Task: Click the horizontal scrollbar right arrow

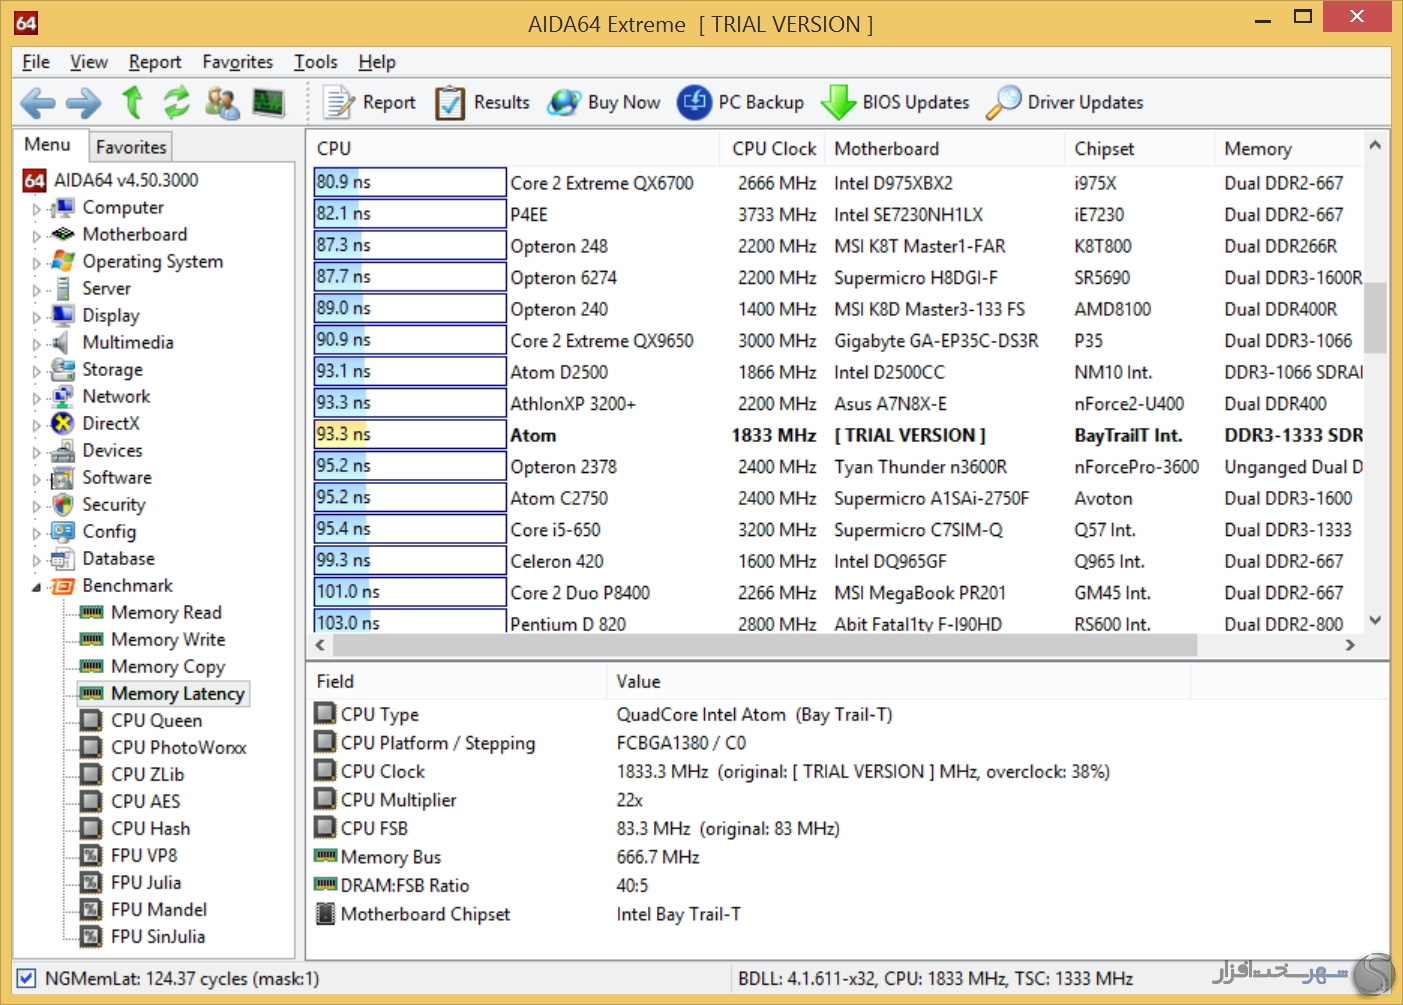Action: pos(1350,645)
